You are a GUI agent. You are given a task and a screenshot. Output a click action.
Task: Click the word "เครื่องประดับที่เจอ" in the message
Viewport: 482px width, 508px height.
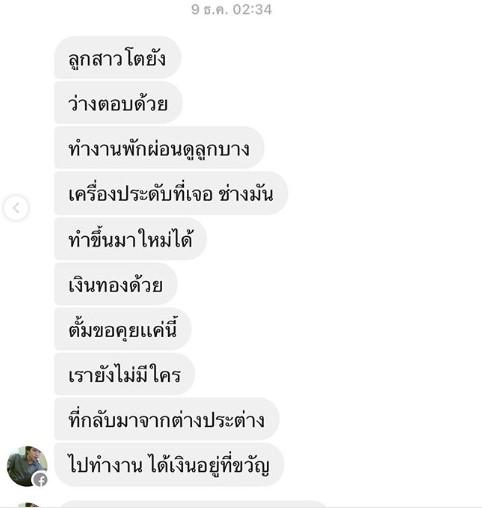pos(140,194)
